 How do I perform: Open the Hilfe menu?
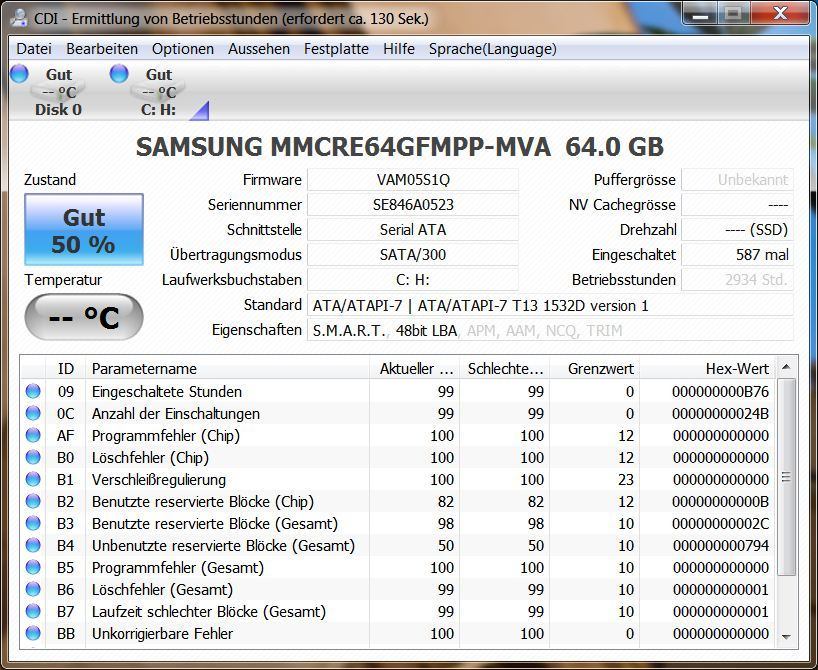[399, 49]
